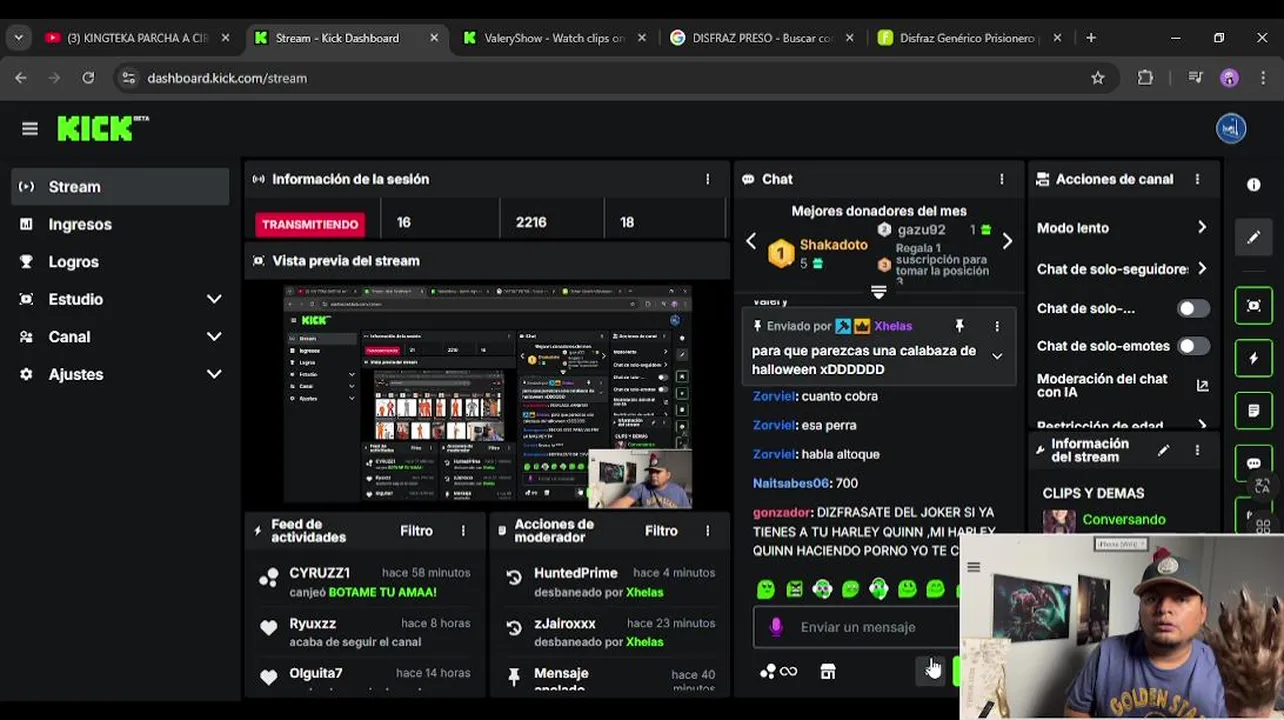
Task: Click the Conversando category link
Action: pyautogui.click(x=1124, y=520)
